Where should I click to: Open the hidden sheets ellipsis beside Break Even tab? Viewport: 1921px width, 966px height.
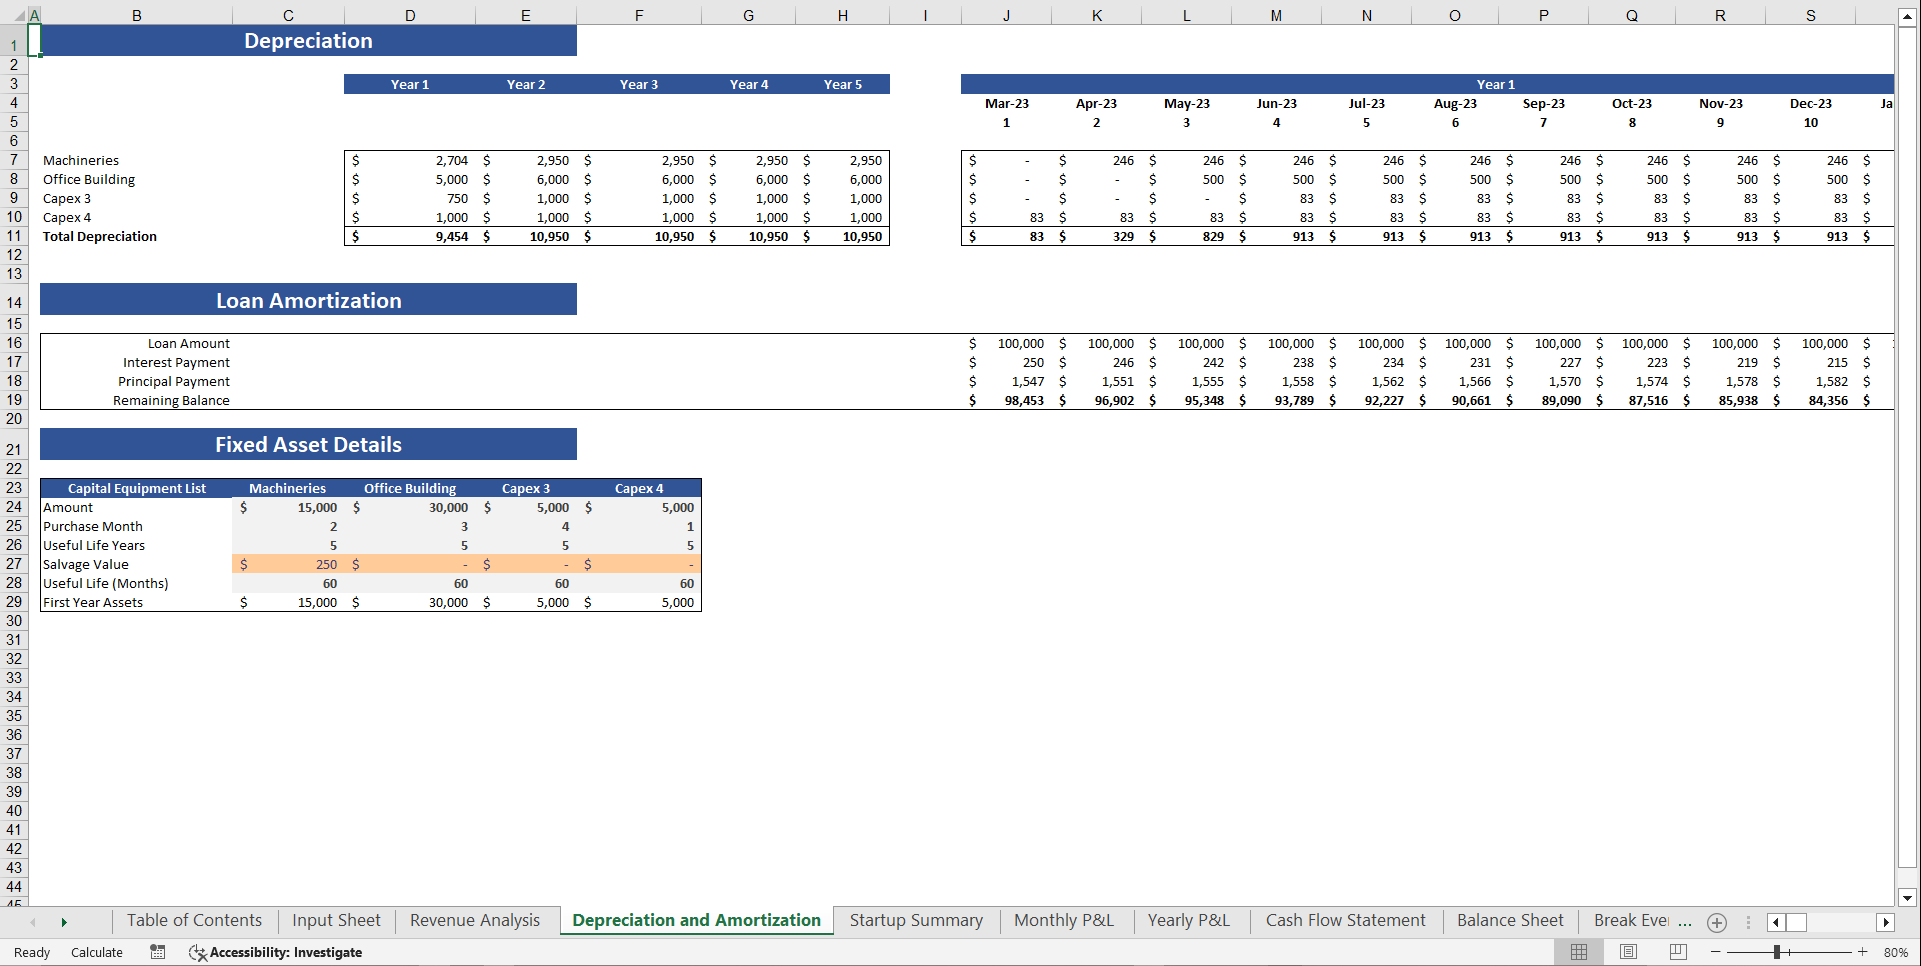tap(1685, 921)
